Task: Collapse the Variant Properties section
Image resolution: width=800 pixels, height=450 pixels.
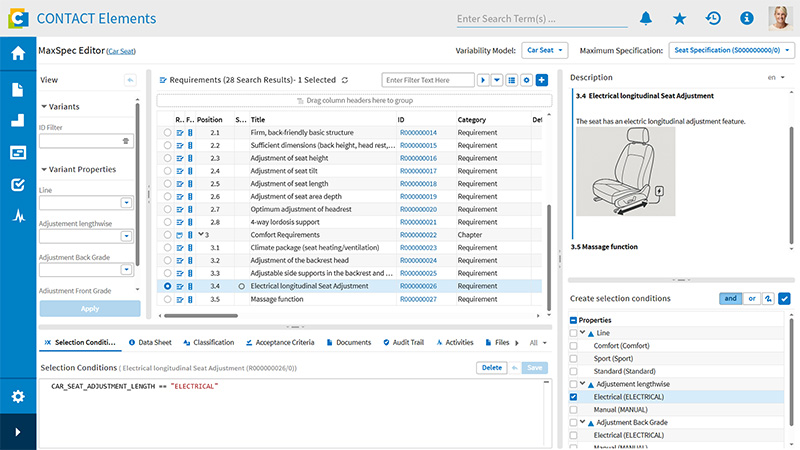Action: click(x=45, y=169)
